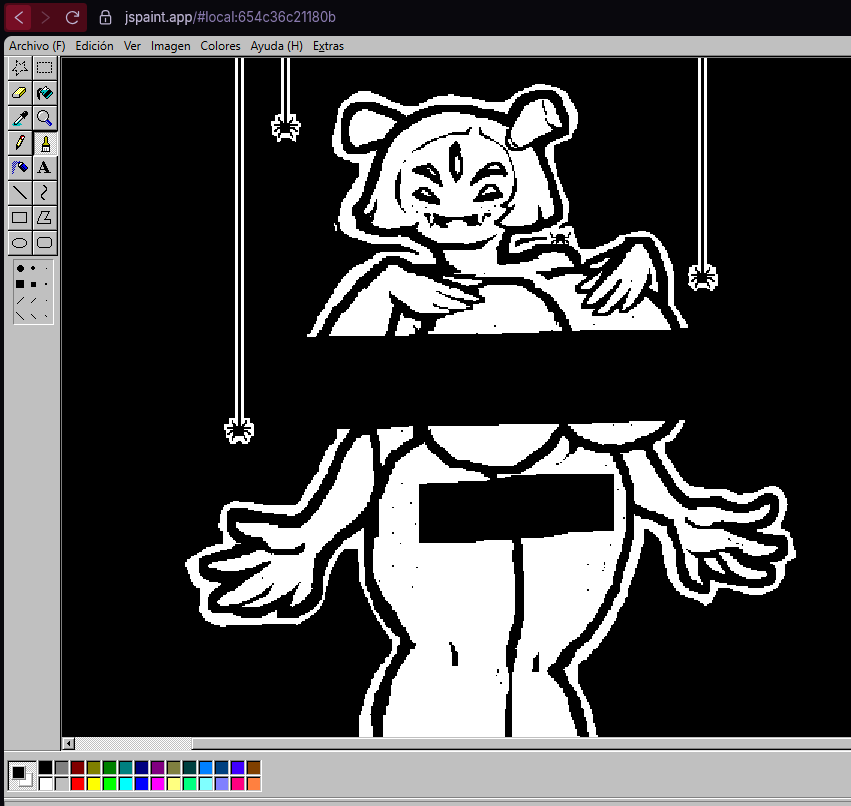Pick the bright yellow palette color

(94, 784)
